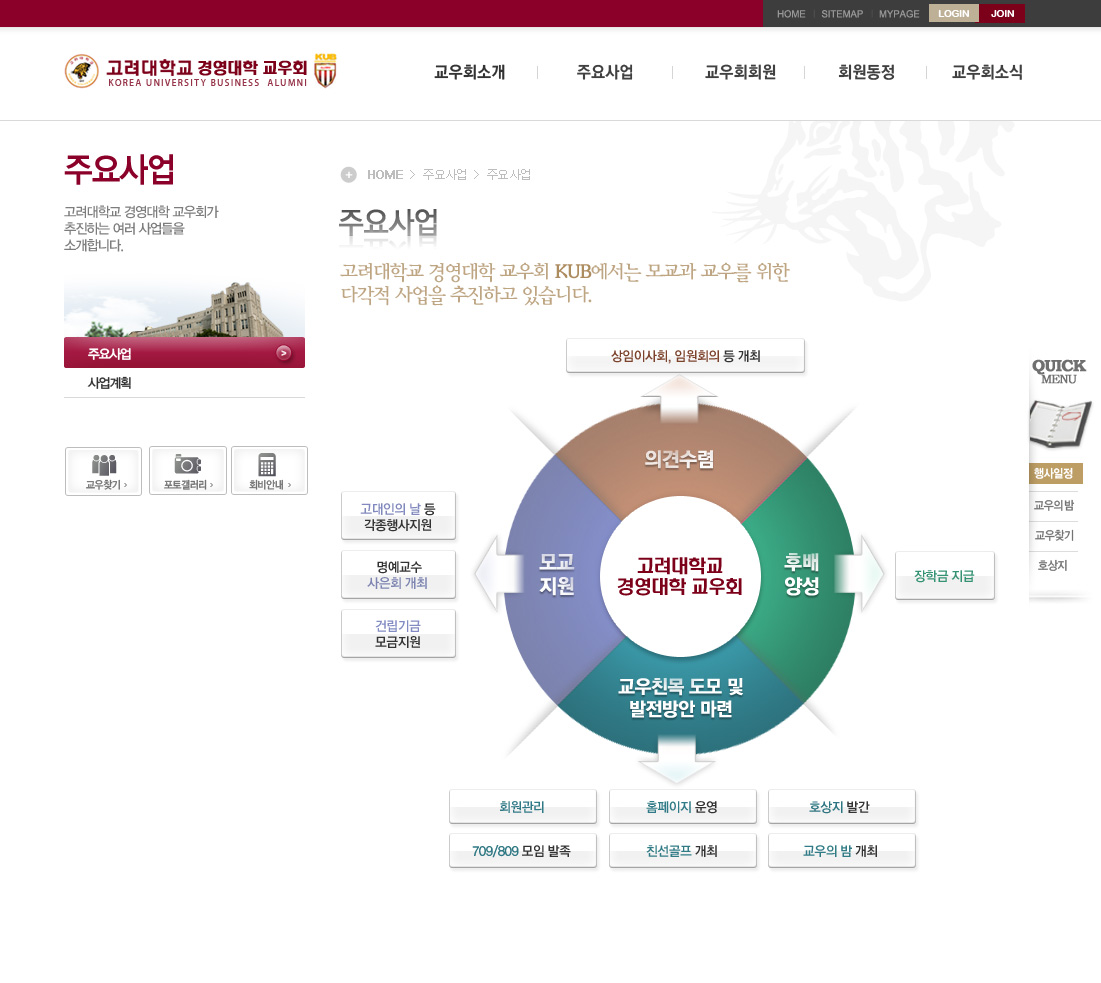Click the 교우친목 도모 및 발전방안 마련 segment
This screenshot has width=1101, height=983.
coord(680,697)
